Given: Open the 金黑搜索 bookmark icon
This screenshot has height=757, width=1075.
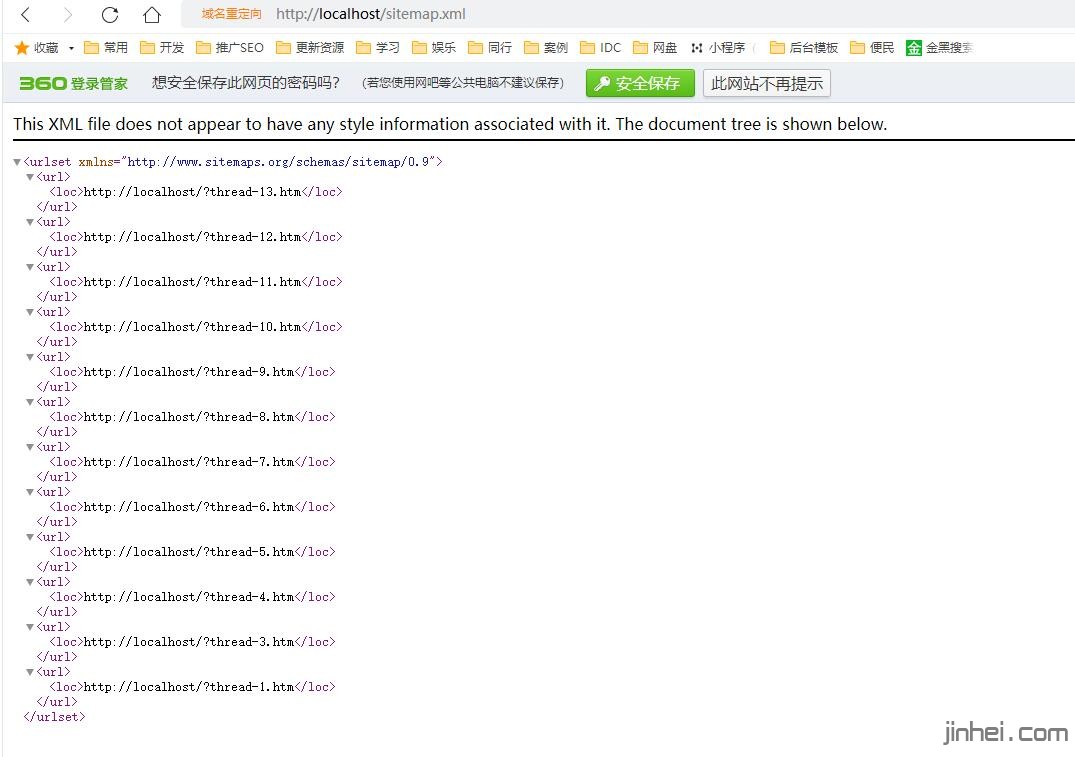Looking at the screenshot, I should [913, 48].
